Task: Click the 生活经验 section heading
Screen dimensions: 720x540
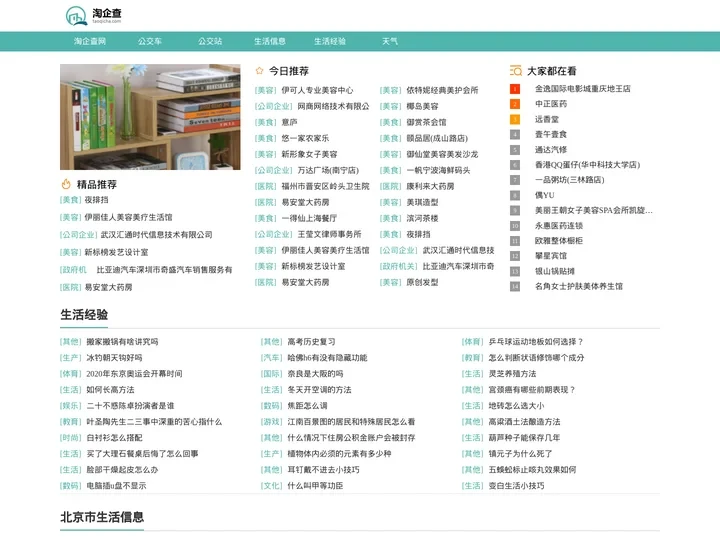Action: tap(84, 315)
